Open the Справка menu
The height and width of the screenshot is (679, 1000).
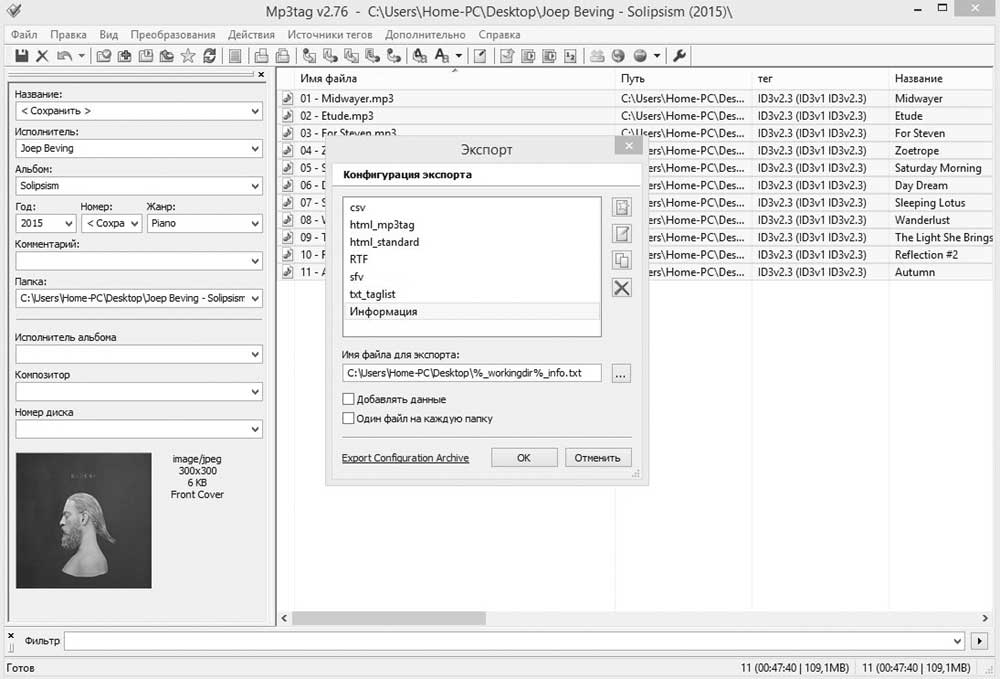click(x=499, y=34)
